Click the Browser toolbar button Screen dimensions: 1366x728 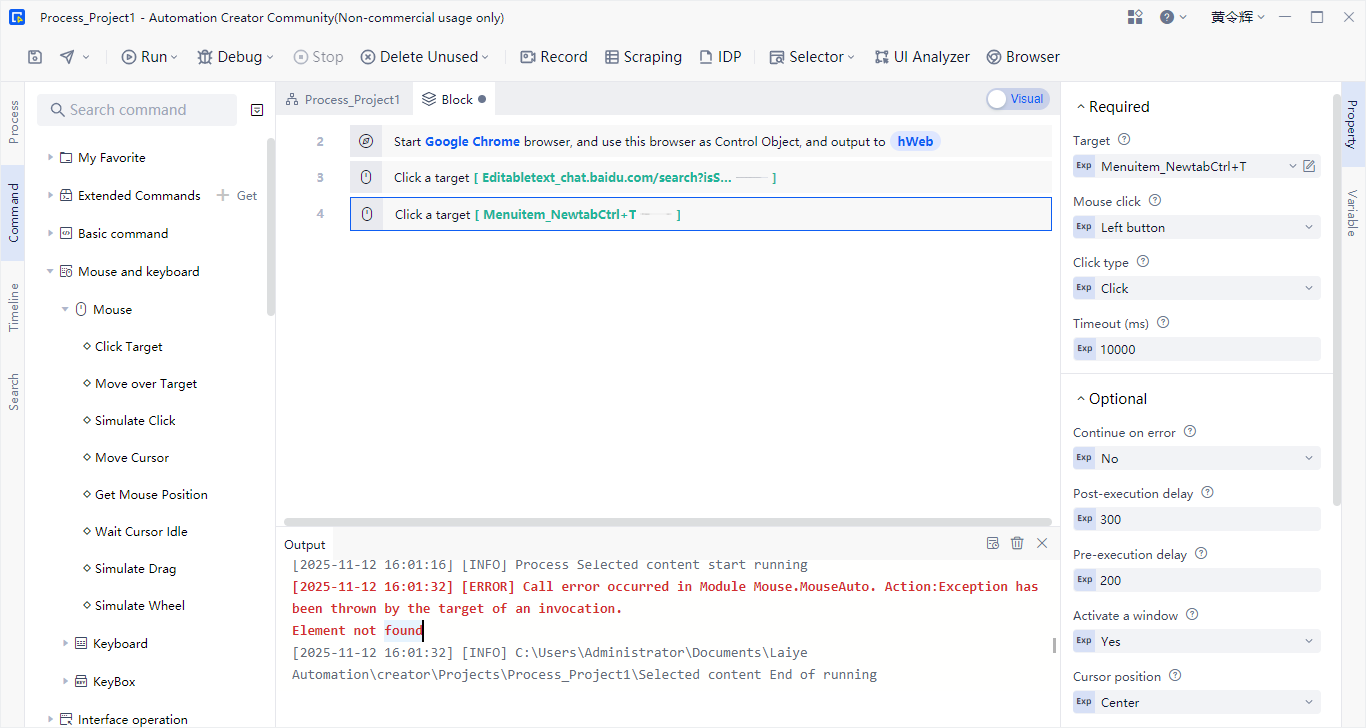1022,57
